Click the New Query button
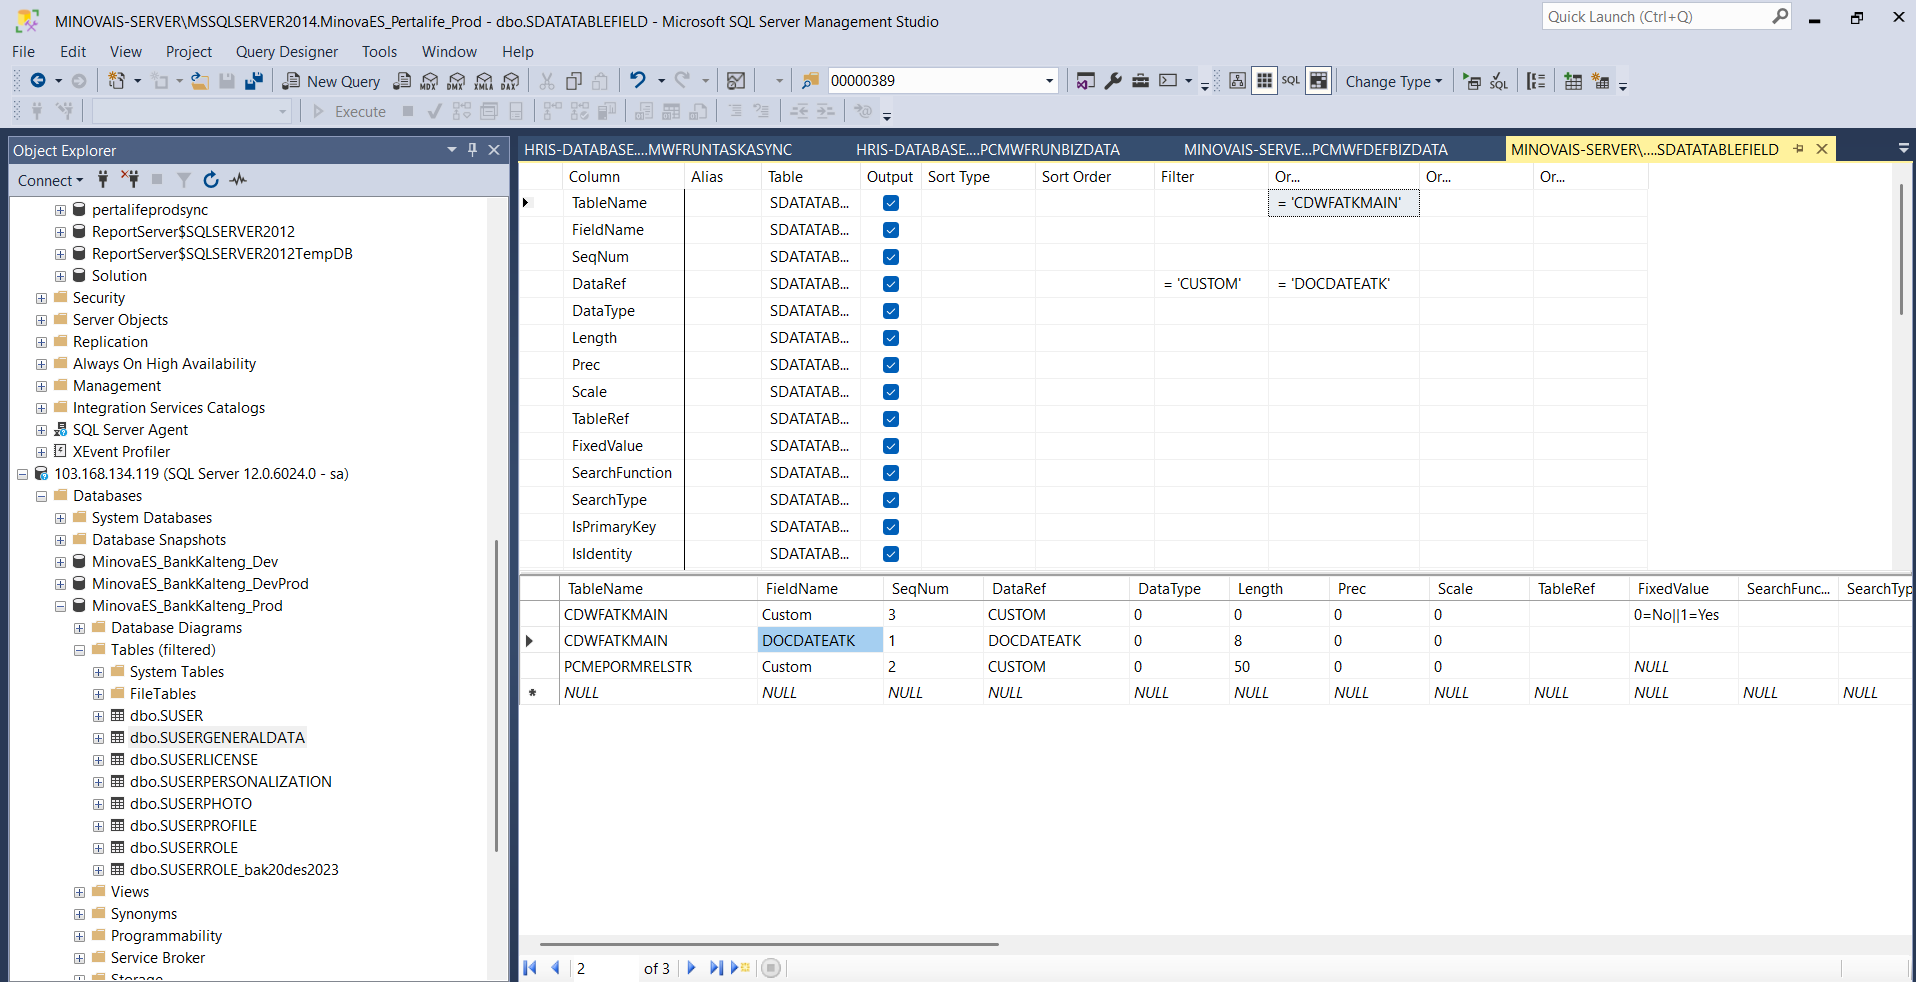This screenshot has height=982, width=1916. point(331,81)
